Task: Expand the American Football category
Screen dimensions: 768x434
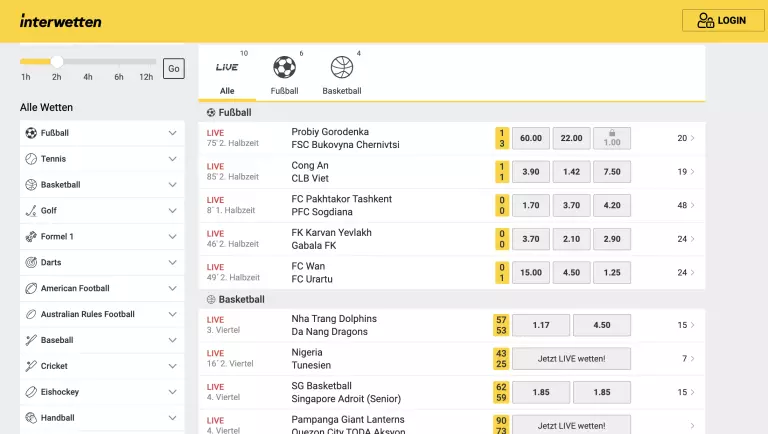Action: 172,288
